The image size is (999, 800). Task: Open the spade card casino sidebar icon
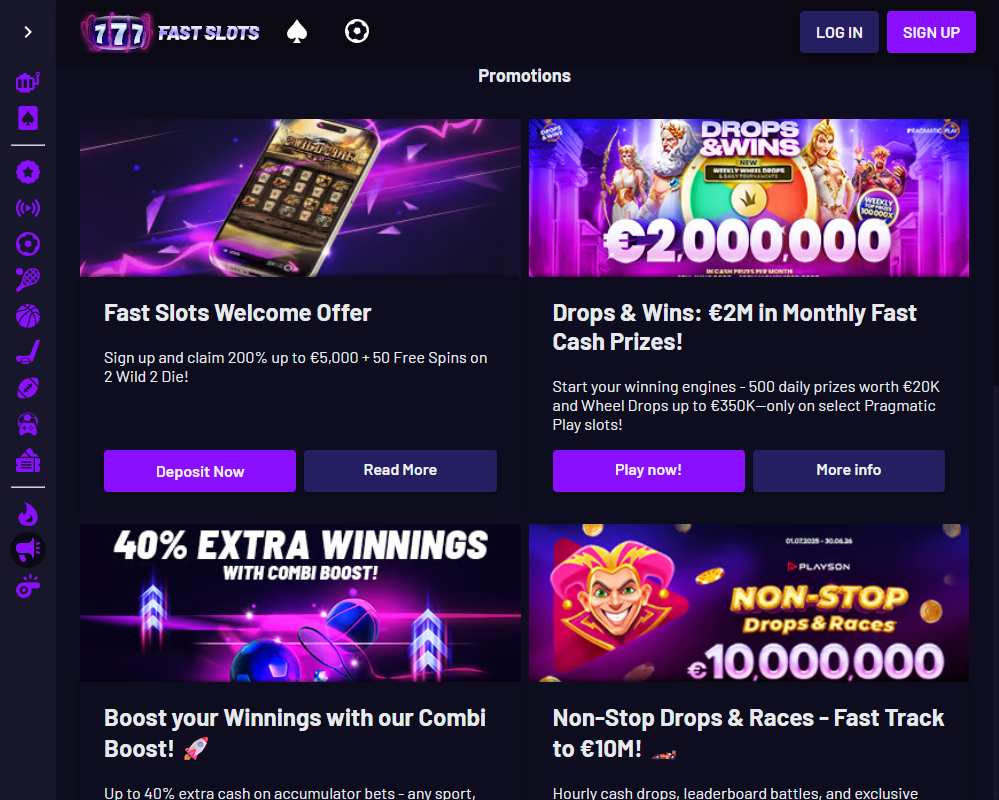click(x=27, y=118)
